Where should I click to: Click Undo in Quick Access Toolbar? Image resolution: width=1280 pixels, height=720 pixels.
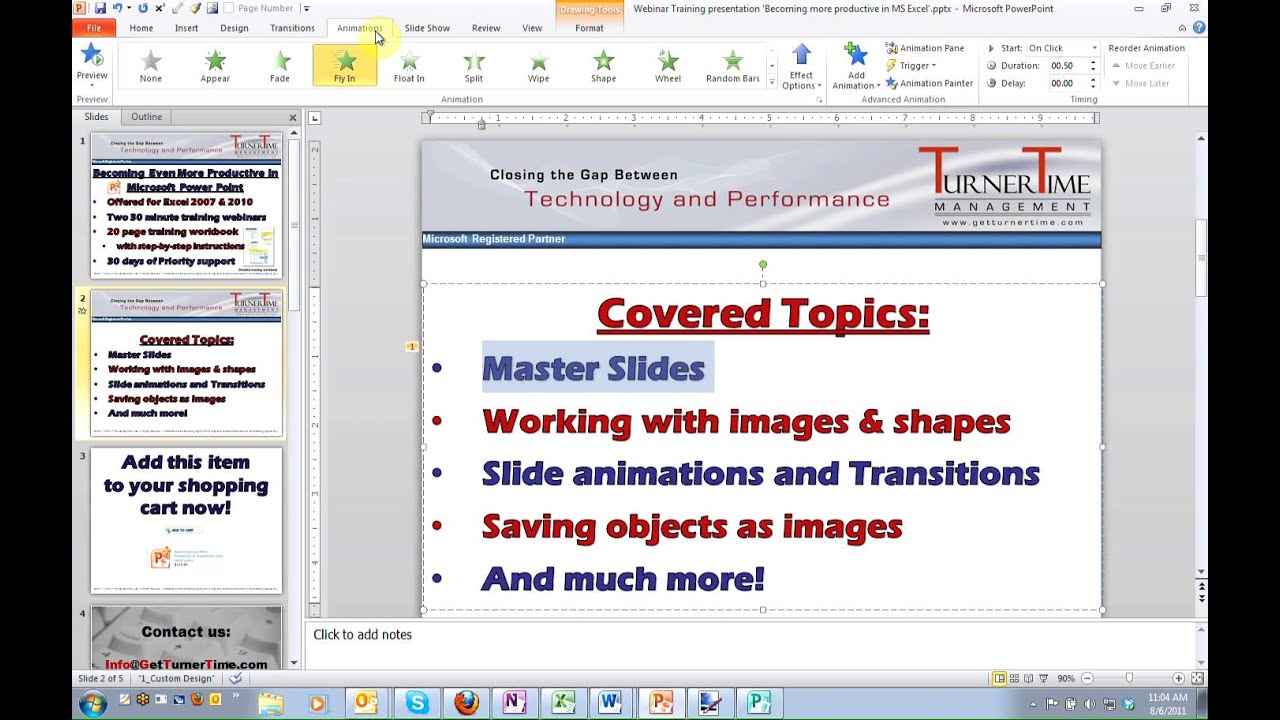click(118, 8)
